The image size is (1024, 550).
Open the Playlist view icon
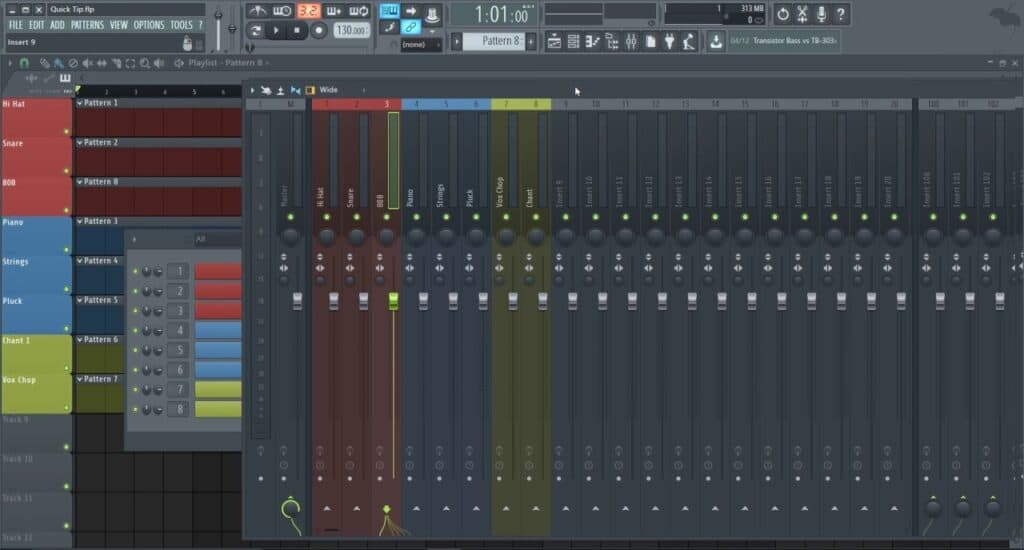point(554,42)
